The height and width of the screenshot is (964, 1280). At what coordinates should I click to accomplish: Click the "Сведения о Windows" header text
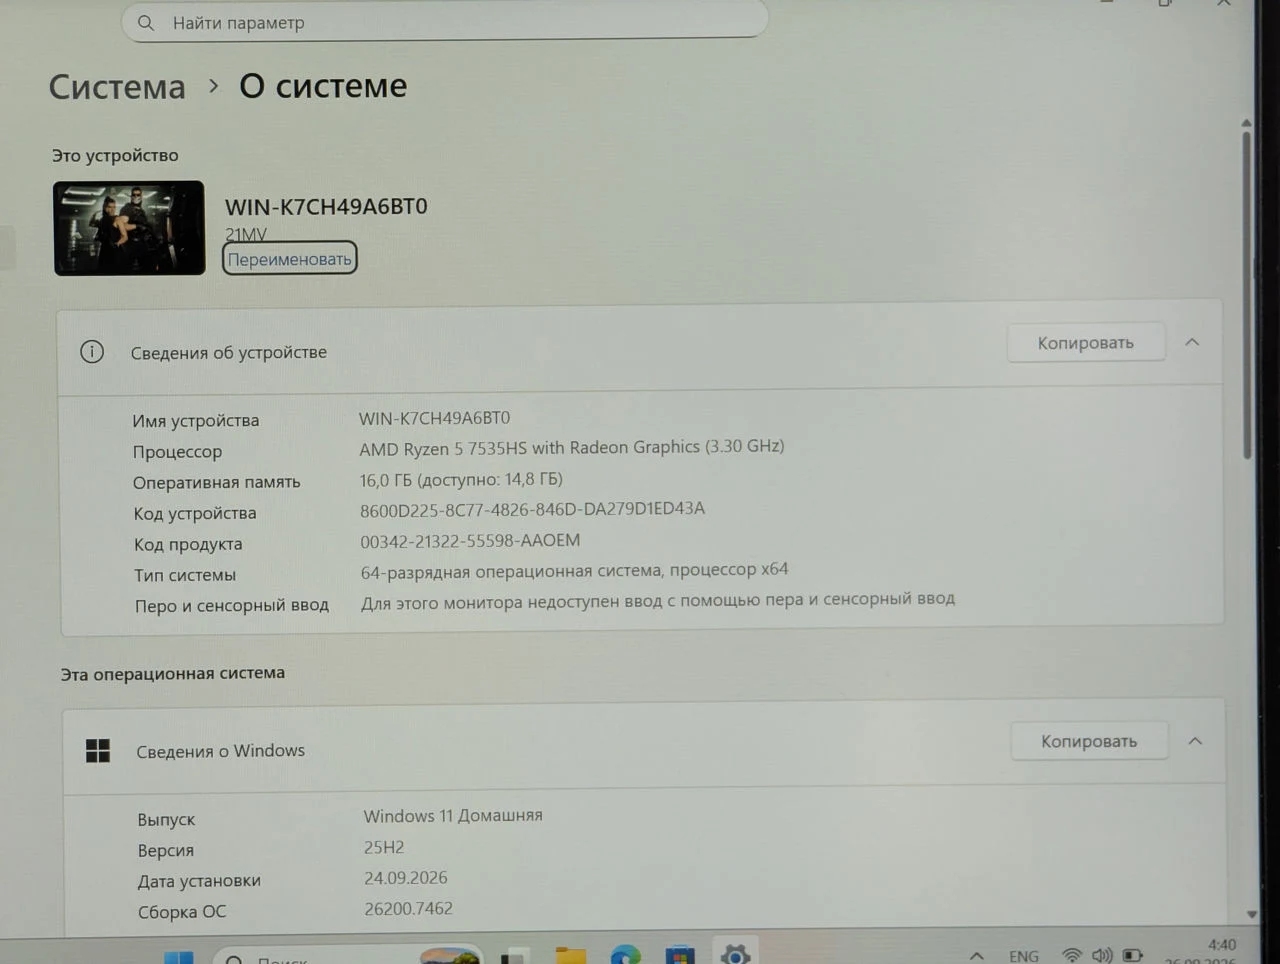click(x=221, y=751)
